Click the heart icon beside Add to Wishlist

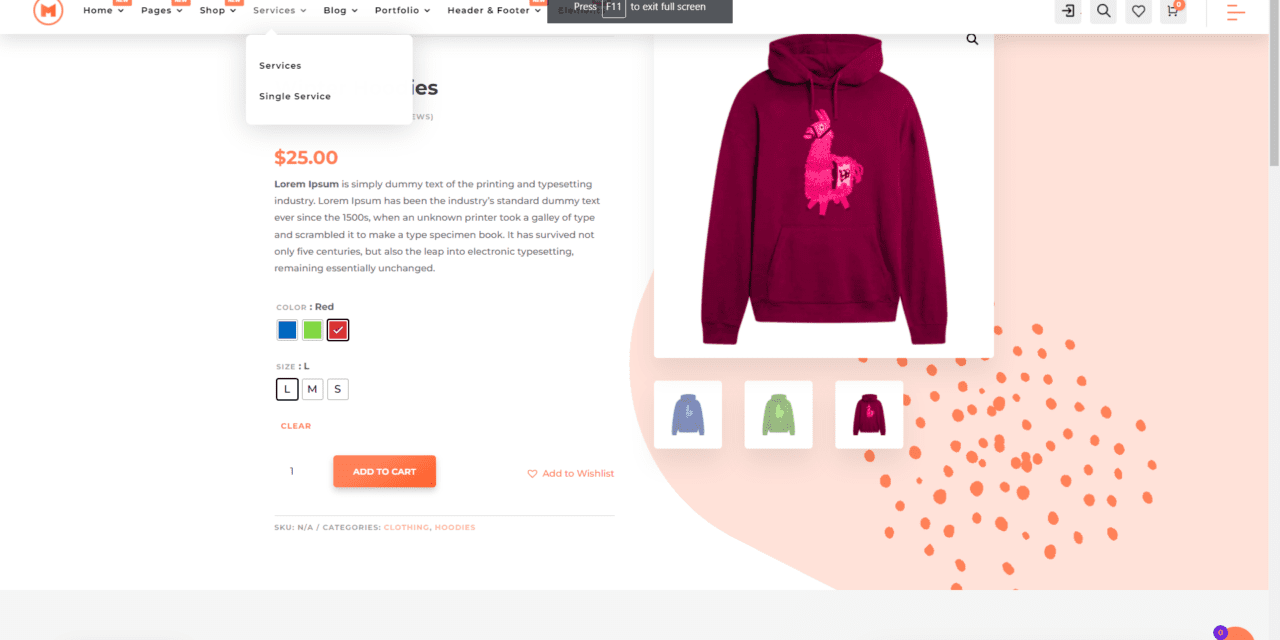click(x=532, y=474)
